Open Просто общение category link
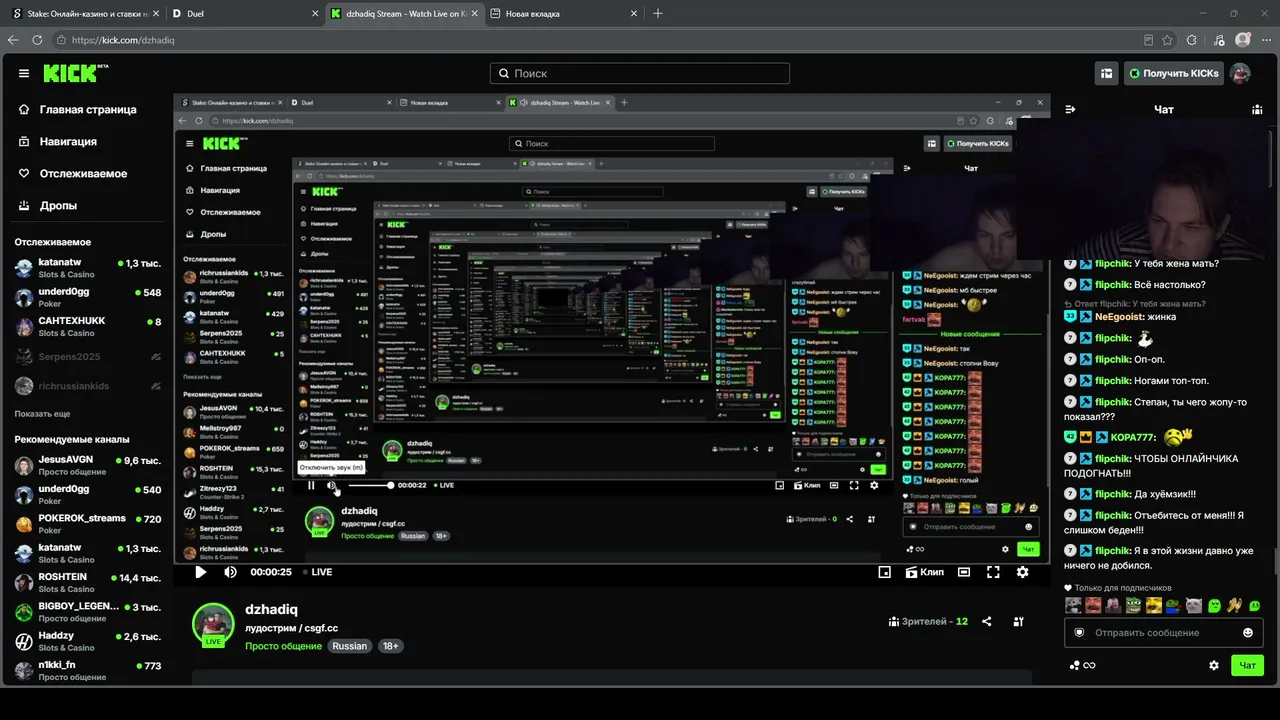The width and height of the screenshot is (1280, 720). tap(283, 646)
